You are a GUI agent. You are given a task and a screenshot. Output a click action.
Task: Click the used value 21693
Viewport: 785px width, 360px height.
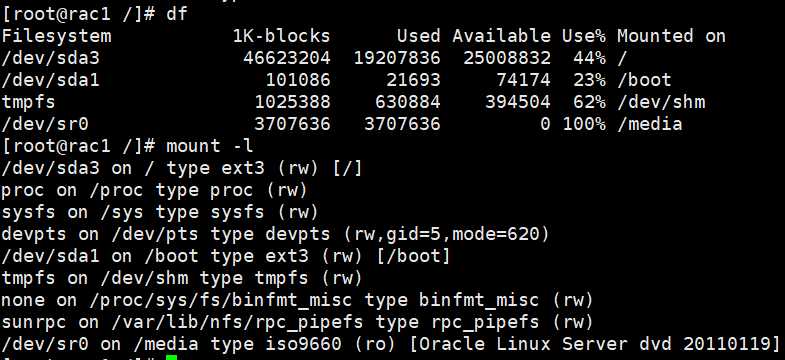(x=414, y=80)
